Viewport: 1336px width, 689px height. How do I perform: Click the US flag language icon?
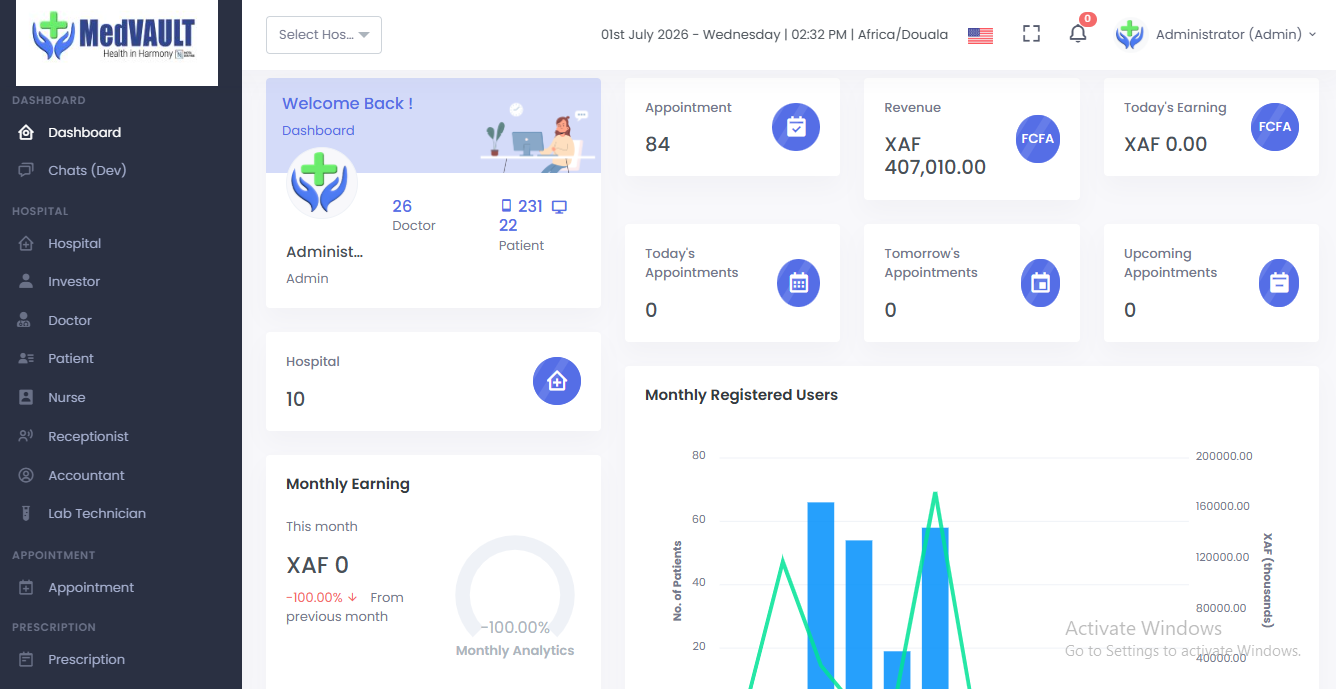(x=980, y=35)
